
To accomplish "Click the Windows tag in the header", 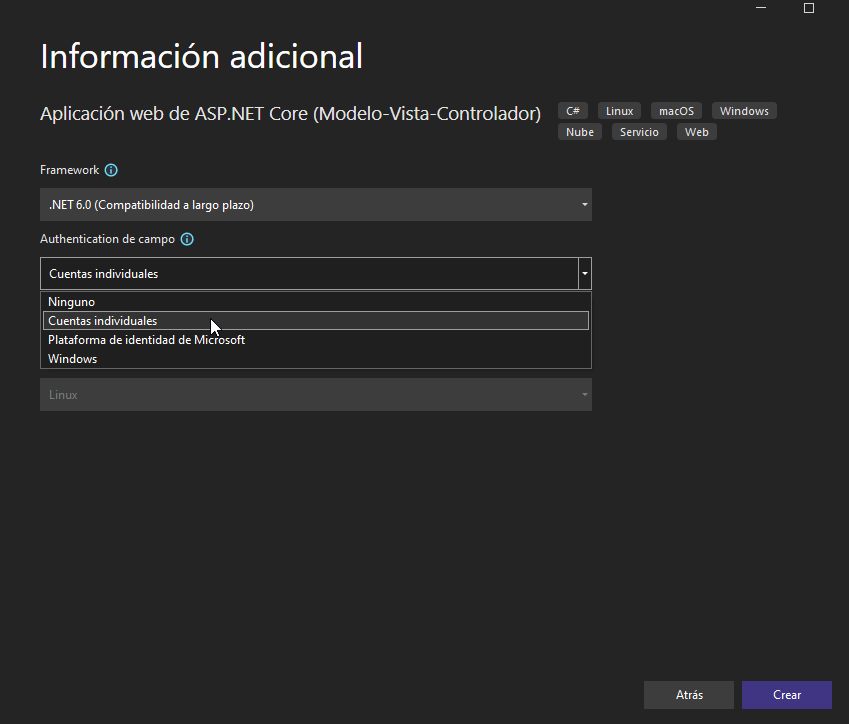I will 743,110.
